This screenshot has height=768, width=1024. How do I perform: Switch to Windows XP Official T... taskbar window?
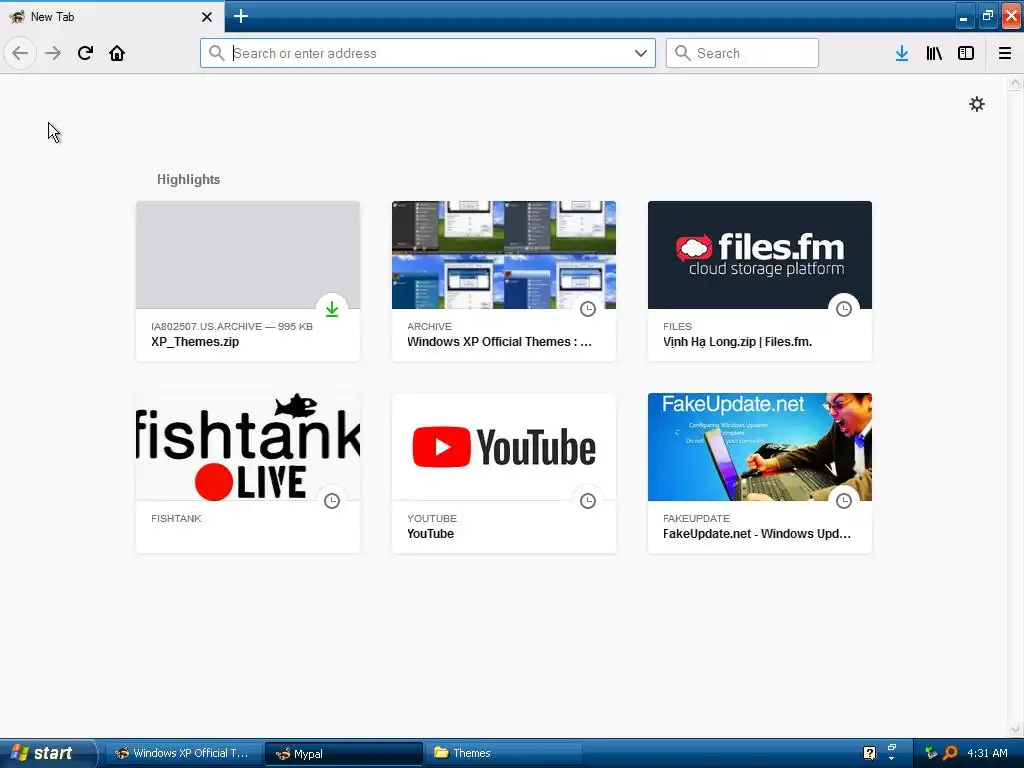(183, 753)
